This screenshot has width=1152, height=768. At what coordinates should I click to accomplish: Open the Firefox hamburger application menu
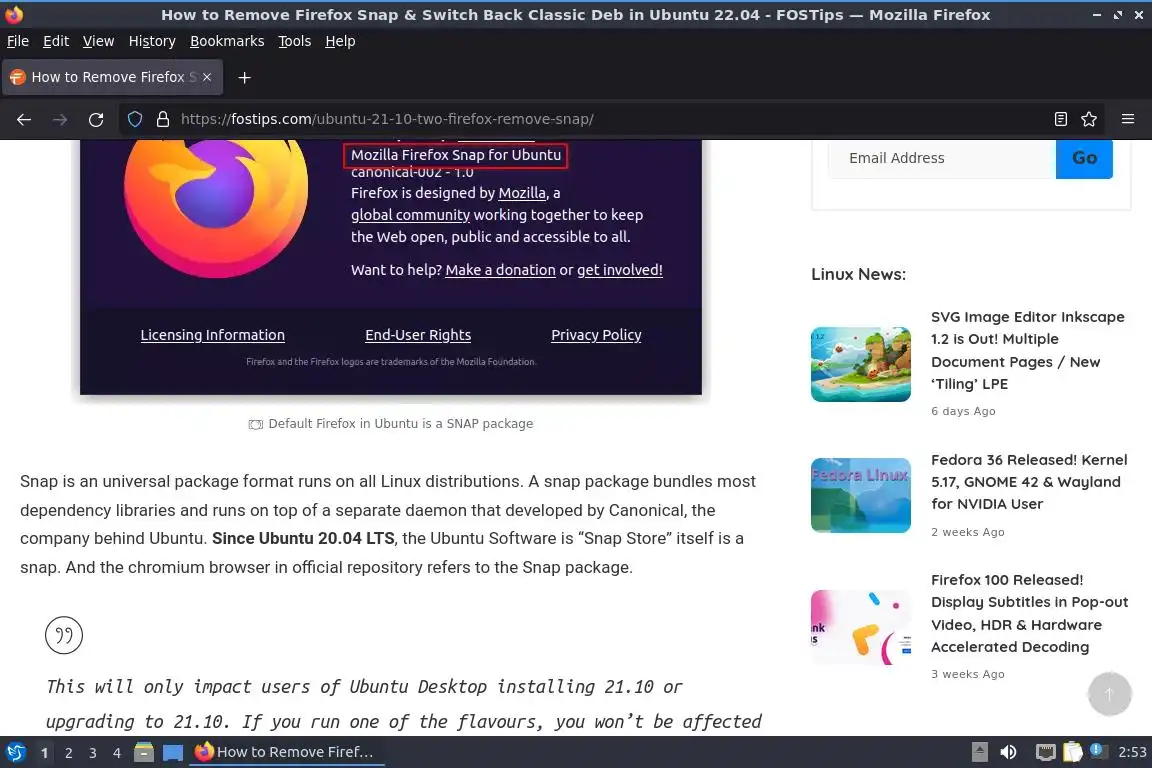[1128, 119]
